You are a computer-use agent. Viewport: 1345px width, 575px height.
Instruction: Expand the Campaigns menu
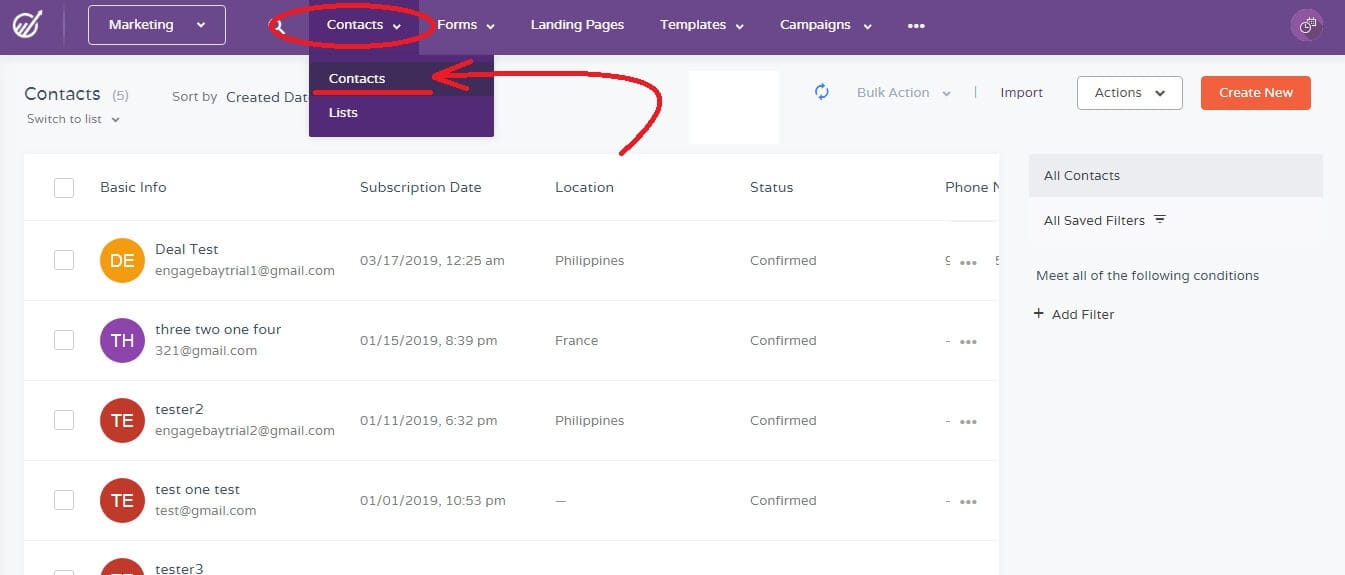tap(826, 25)
